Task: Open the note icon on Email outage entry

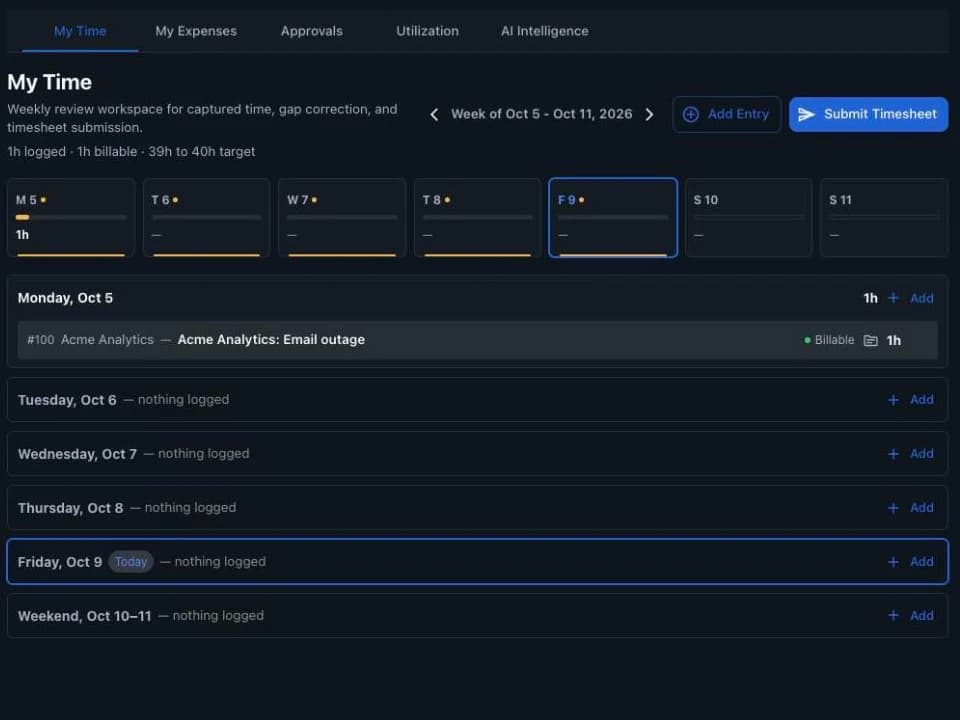Action: tap(870, 340)
